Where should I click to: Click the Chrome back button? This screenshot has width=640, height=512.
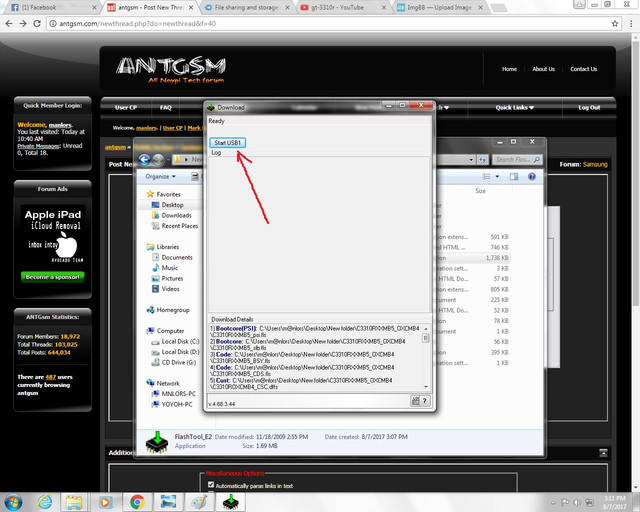9,24
